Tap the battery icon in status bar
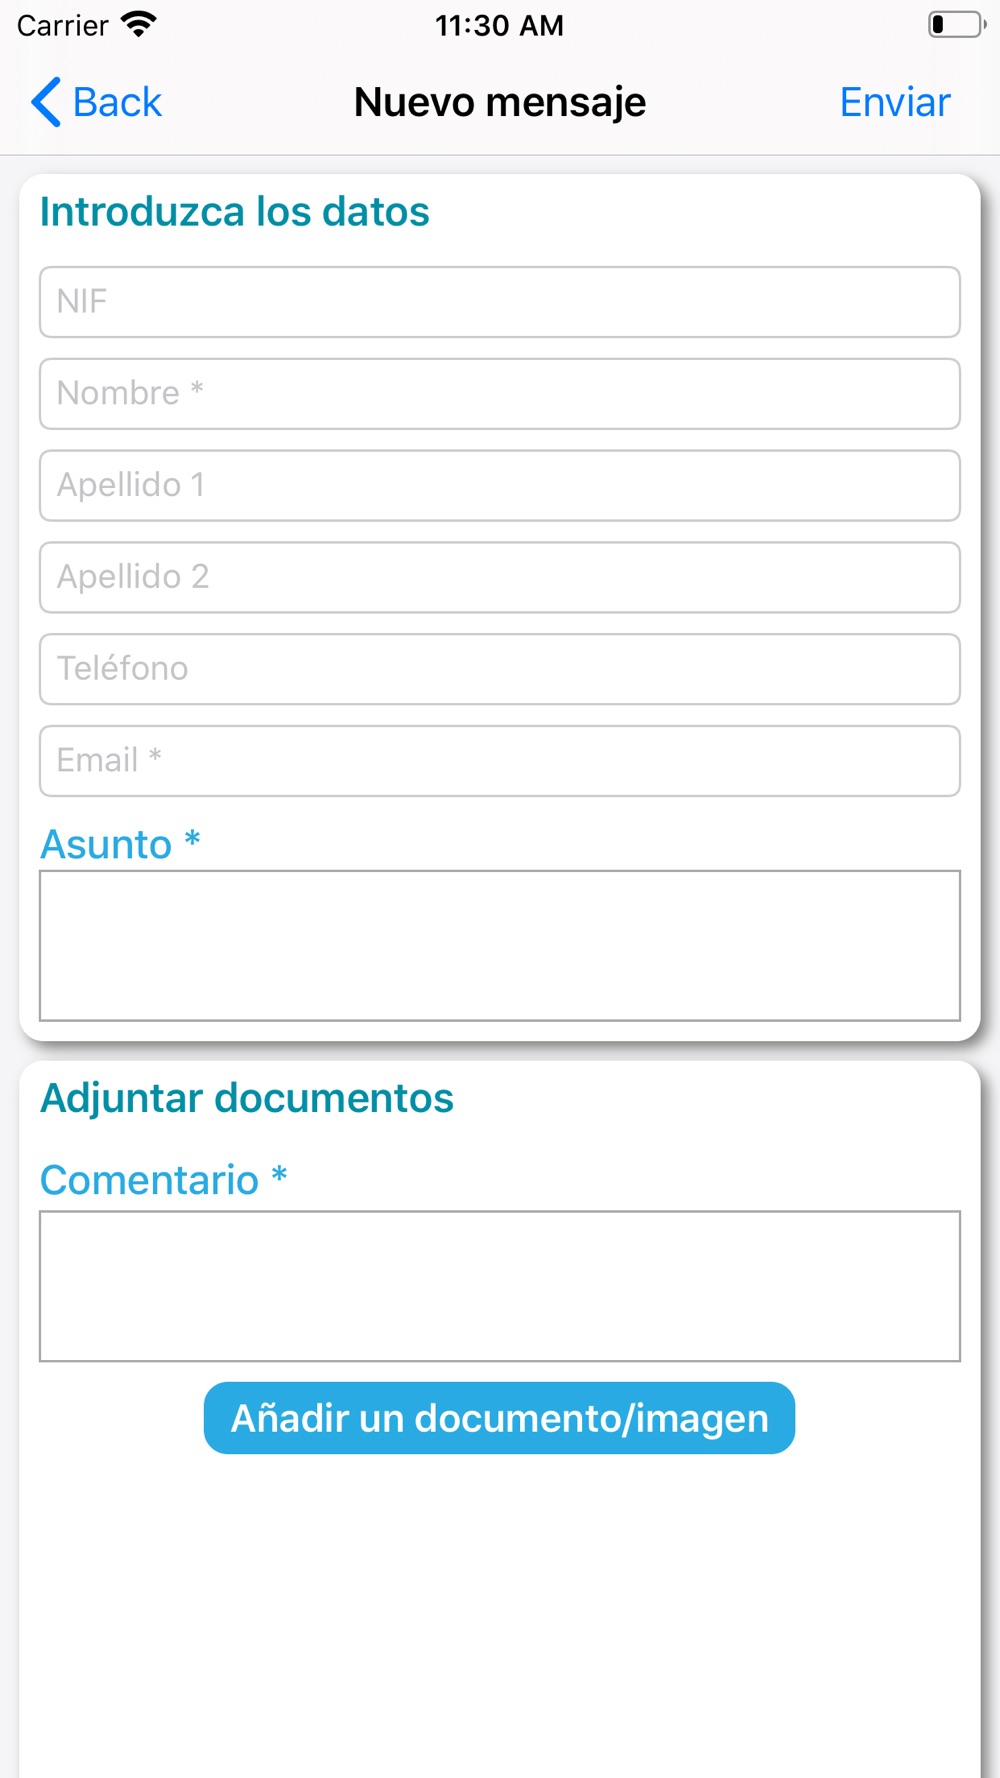The width and height of the screenshot is (1000, 1778). point(957,24)
